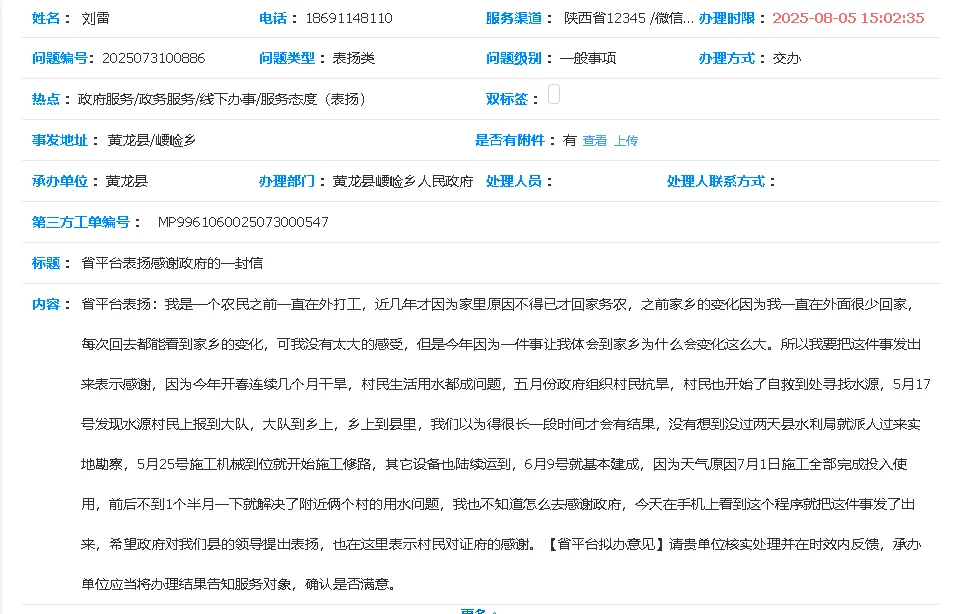Open the 查看 attachment link
960x614 pixels.
tap(594, 141)
